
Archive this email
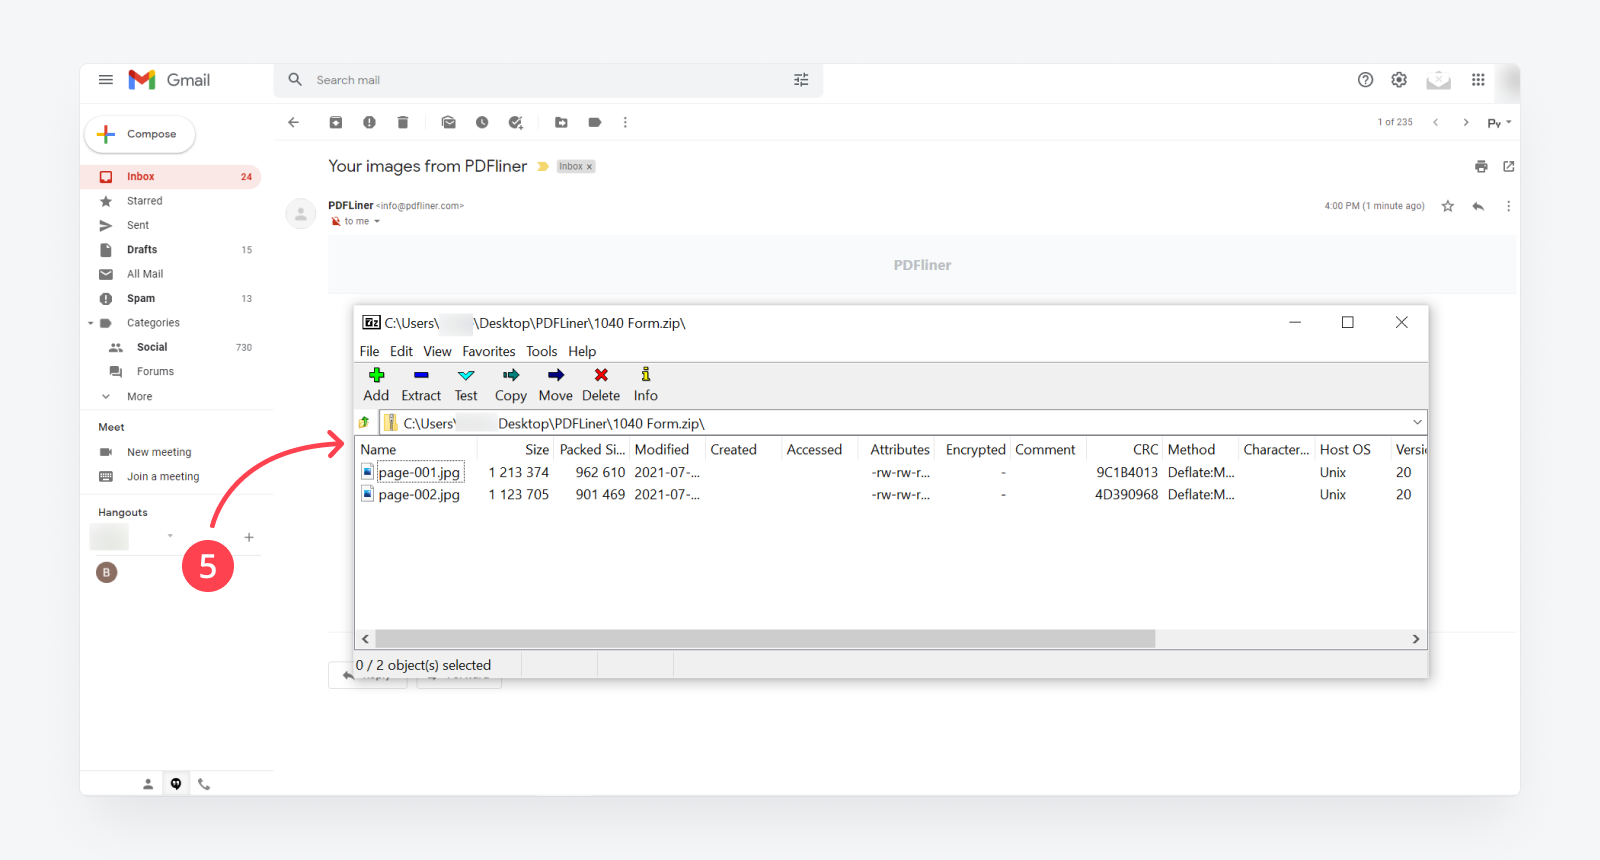336,122
